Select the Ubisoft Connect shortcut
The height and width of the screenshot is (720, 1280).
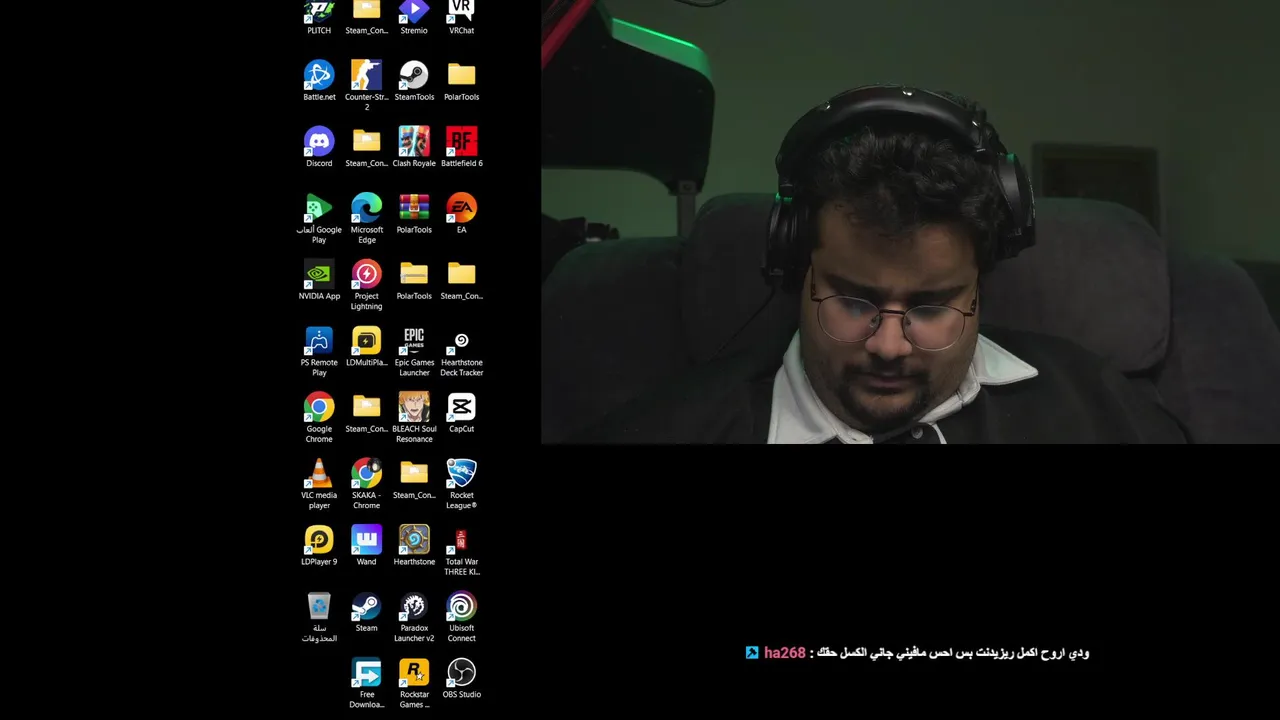pos(461,616)
